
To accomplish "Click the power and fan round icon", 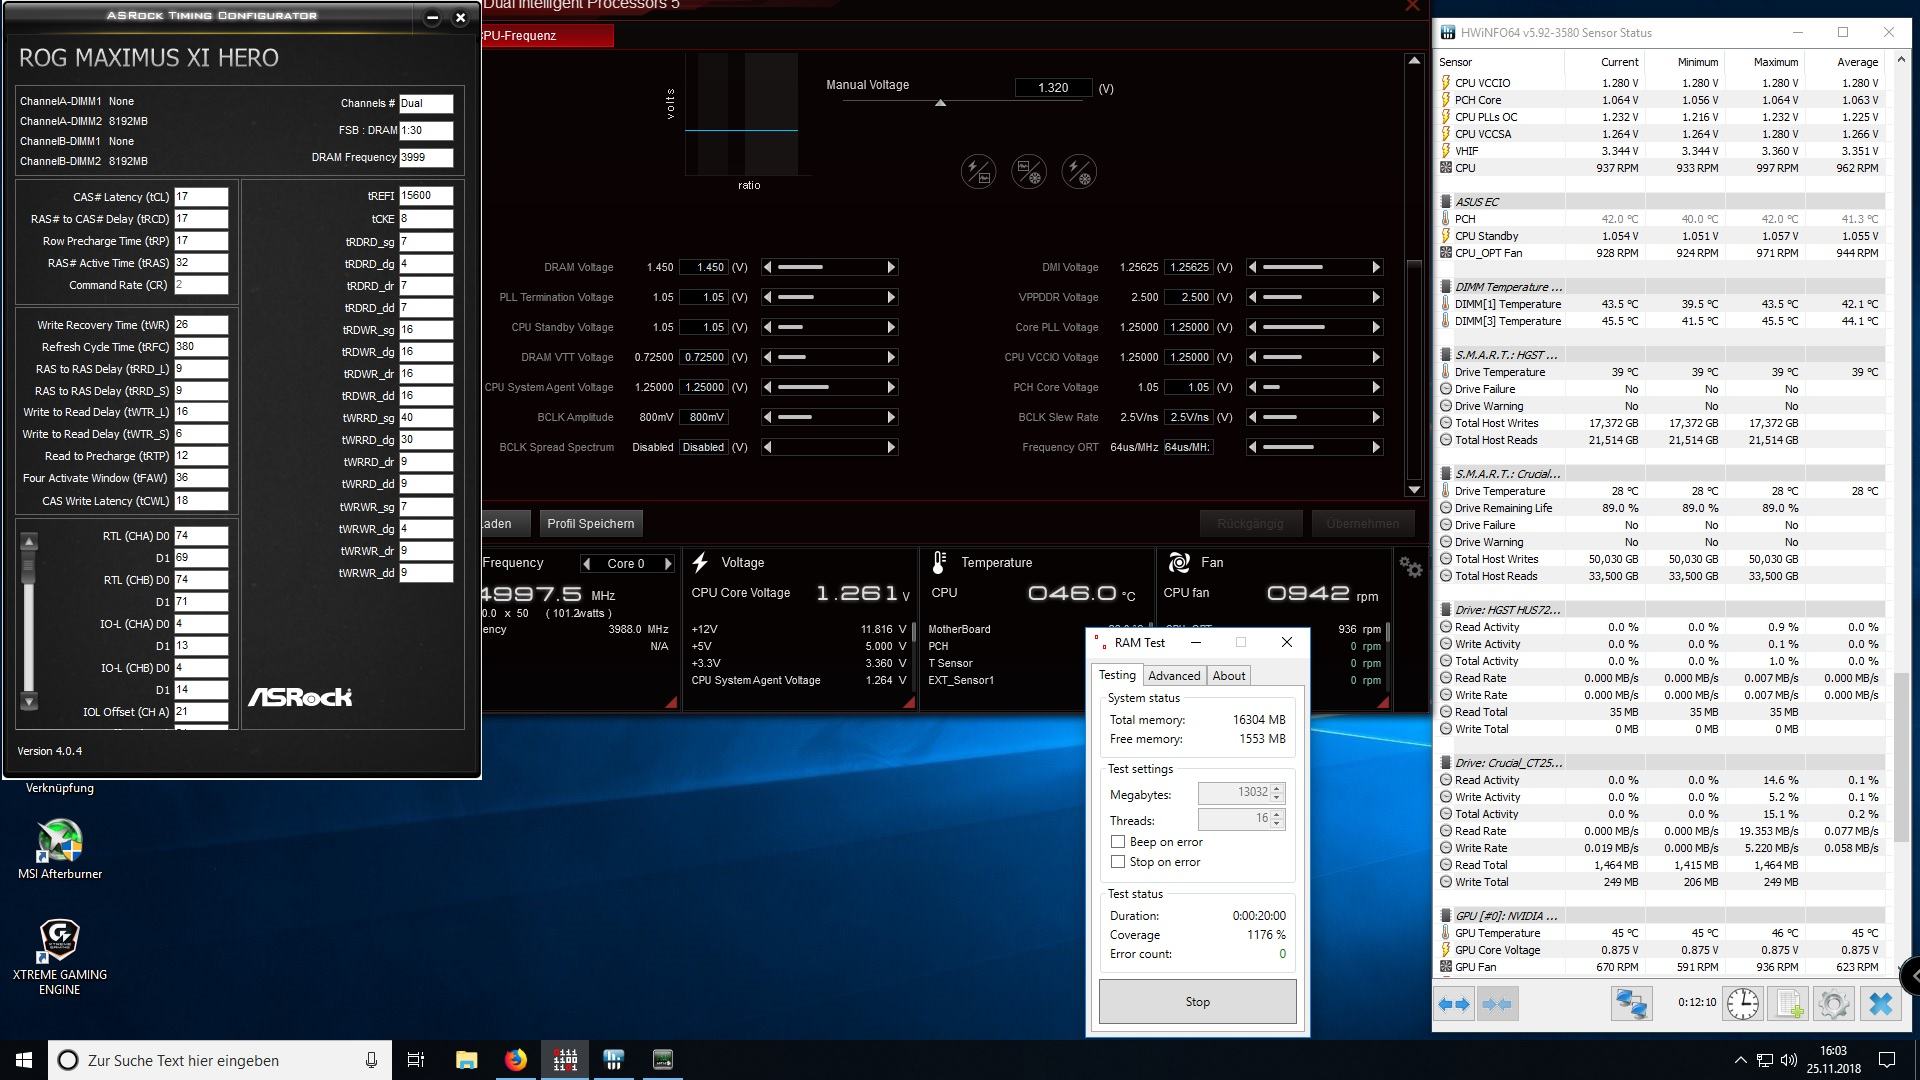I will coord(1079,171).
